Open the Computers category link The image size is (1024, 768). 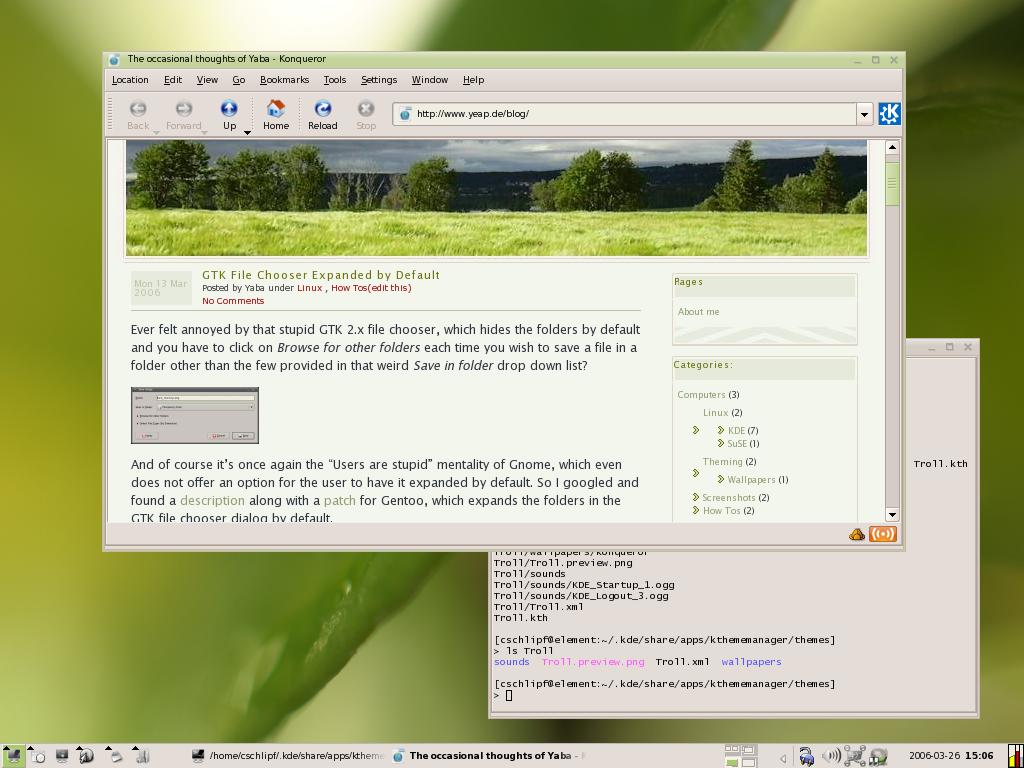701,394
